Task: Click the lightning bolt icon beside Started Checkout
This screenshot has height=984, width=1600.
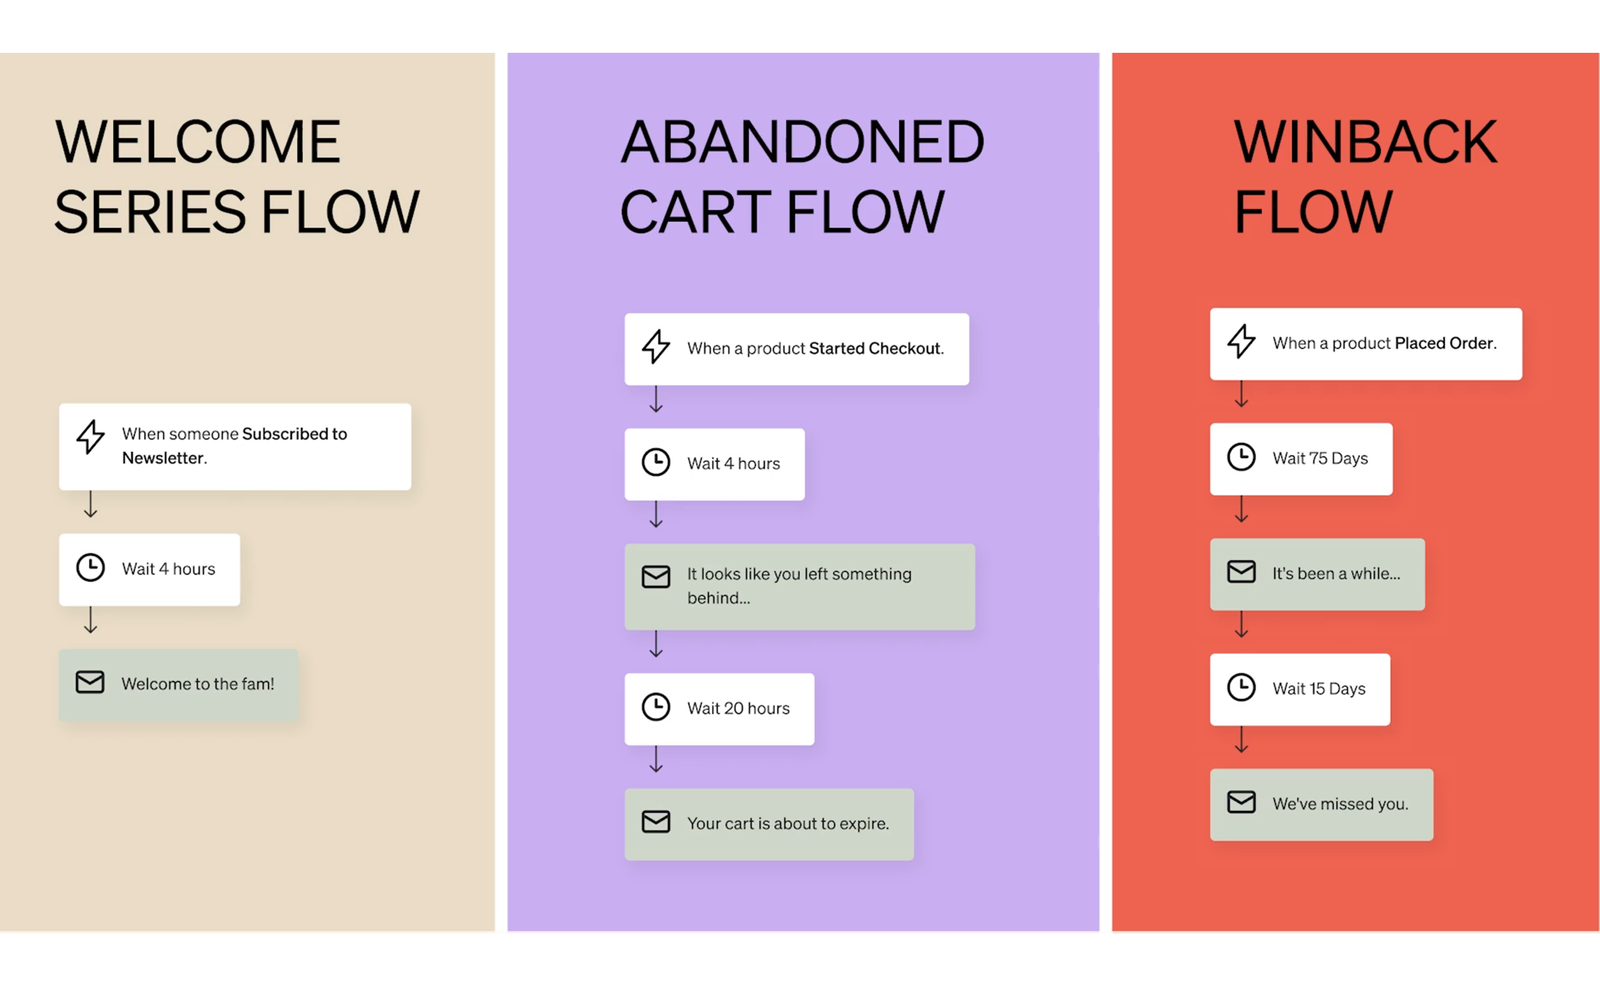Action: pyautogui.click(x=656, y=347)
